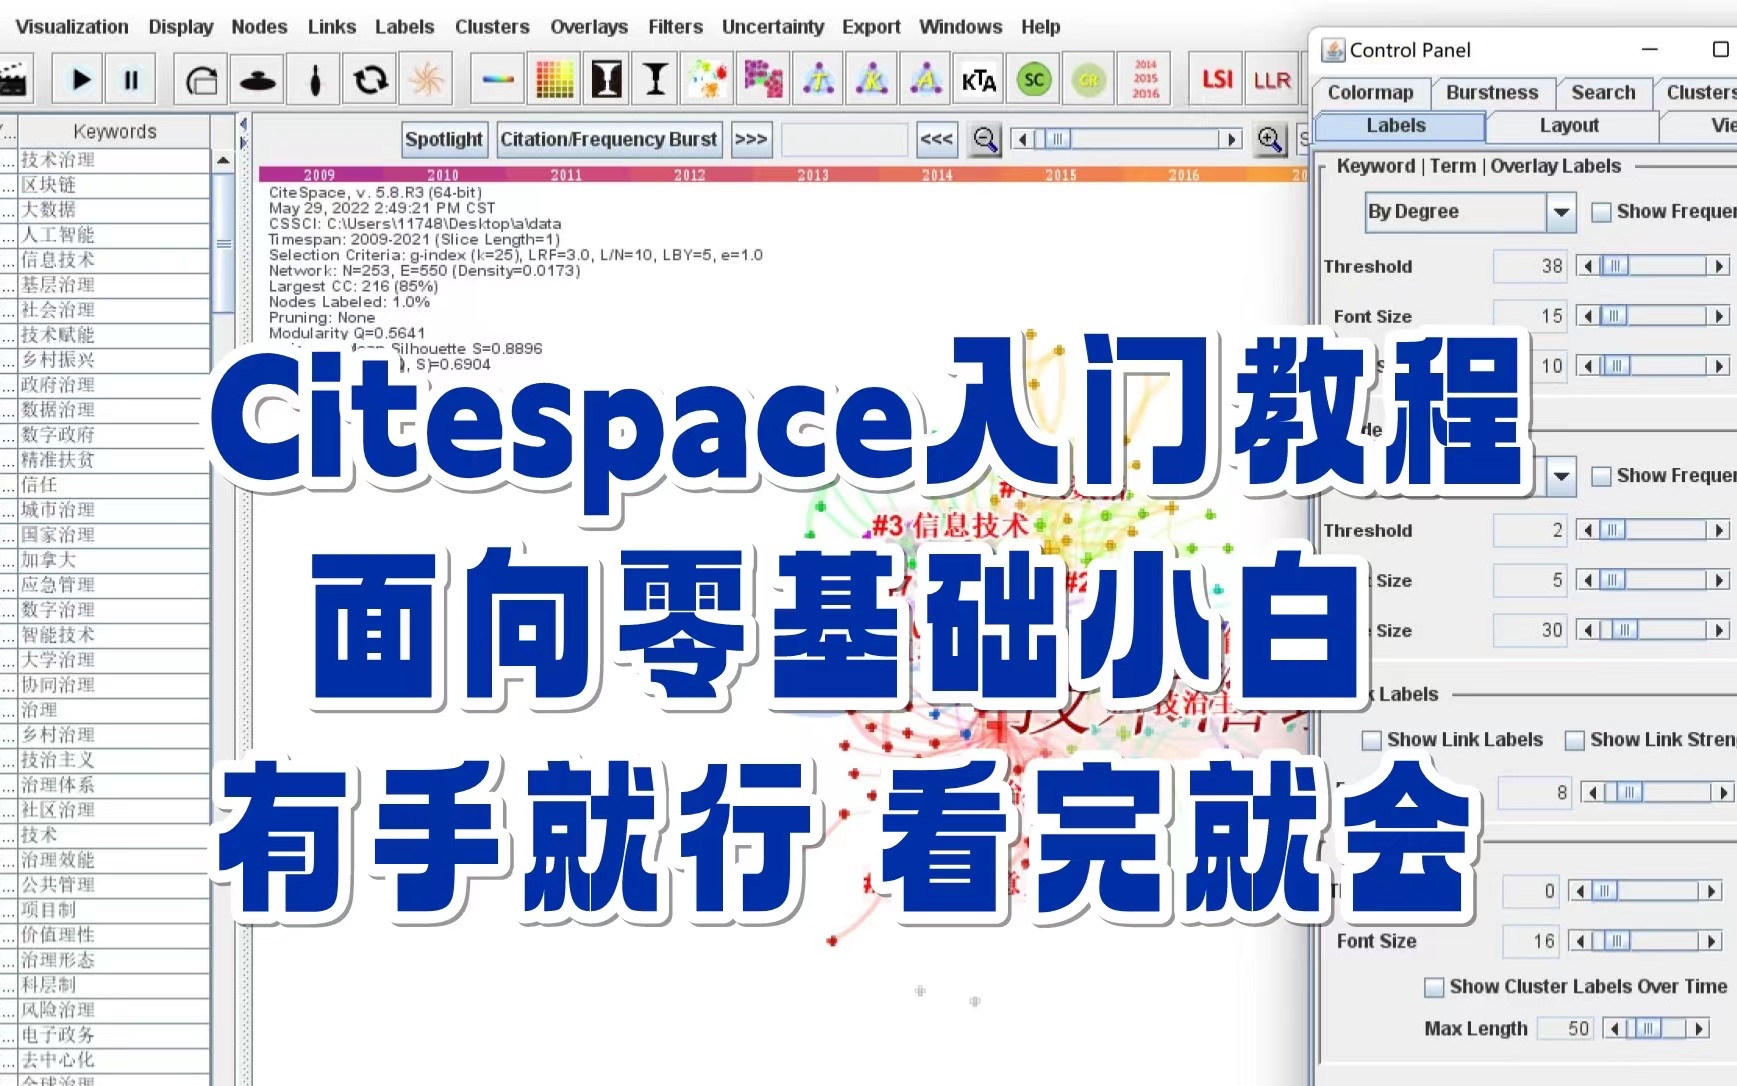Select the LLR labeling algorithm icon
This screenshot has width=1737, height=1086.
click(x=1271, y=79)
